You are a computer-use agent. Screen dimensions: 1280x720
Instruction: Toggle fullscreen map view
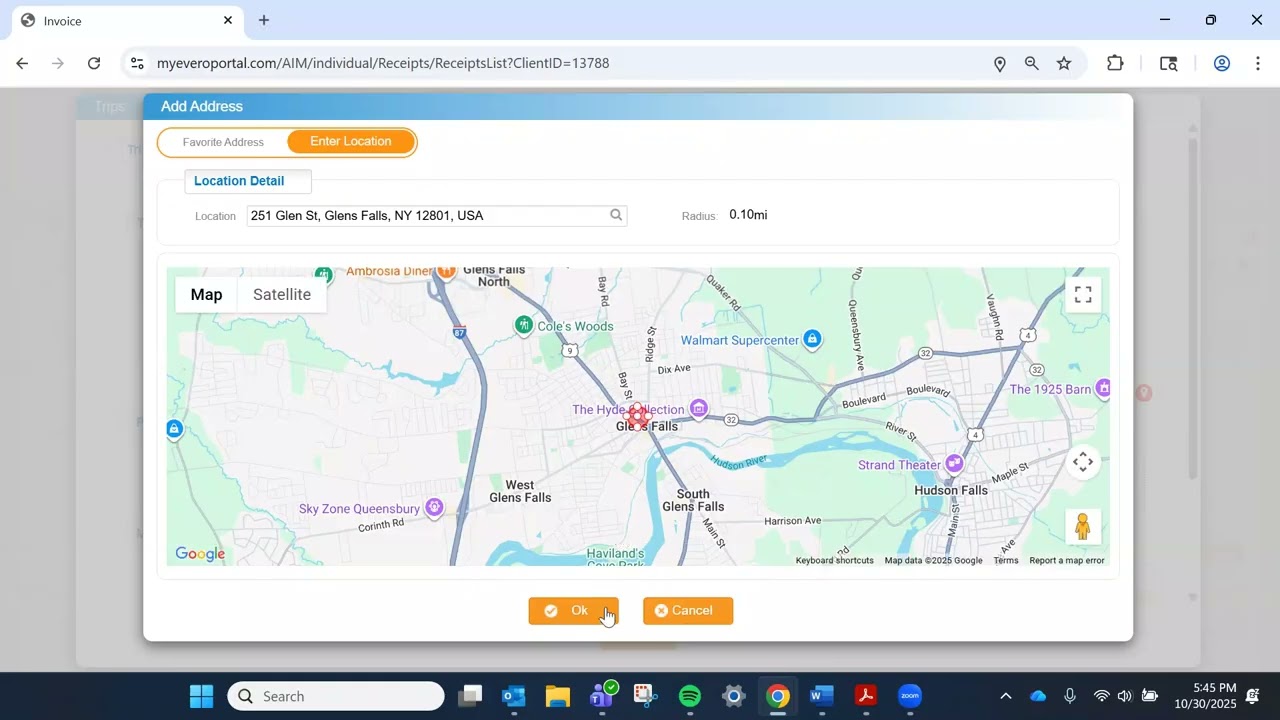1083,294
